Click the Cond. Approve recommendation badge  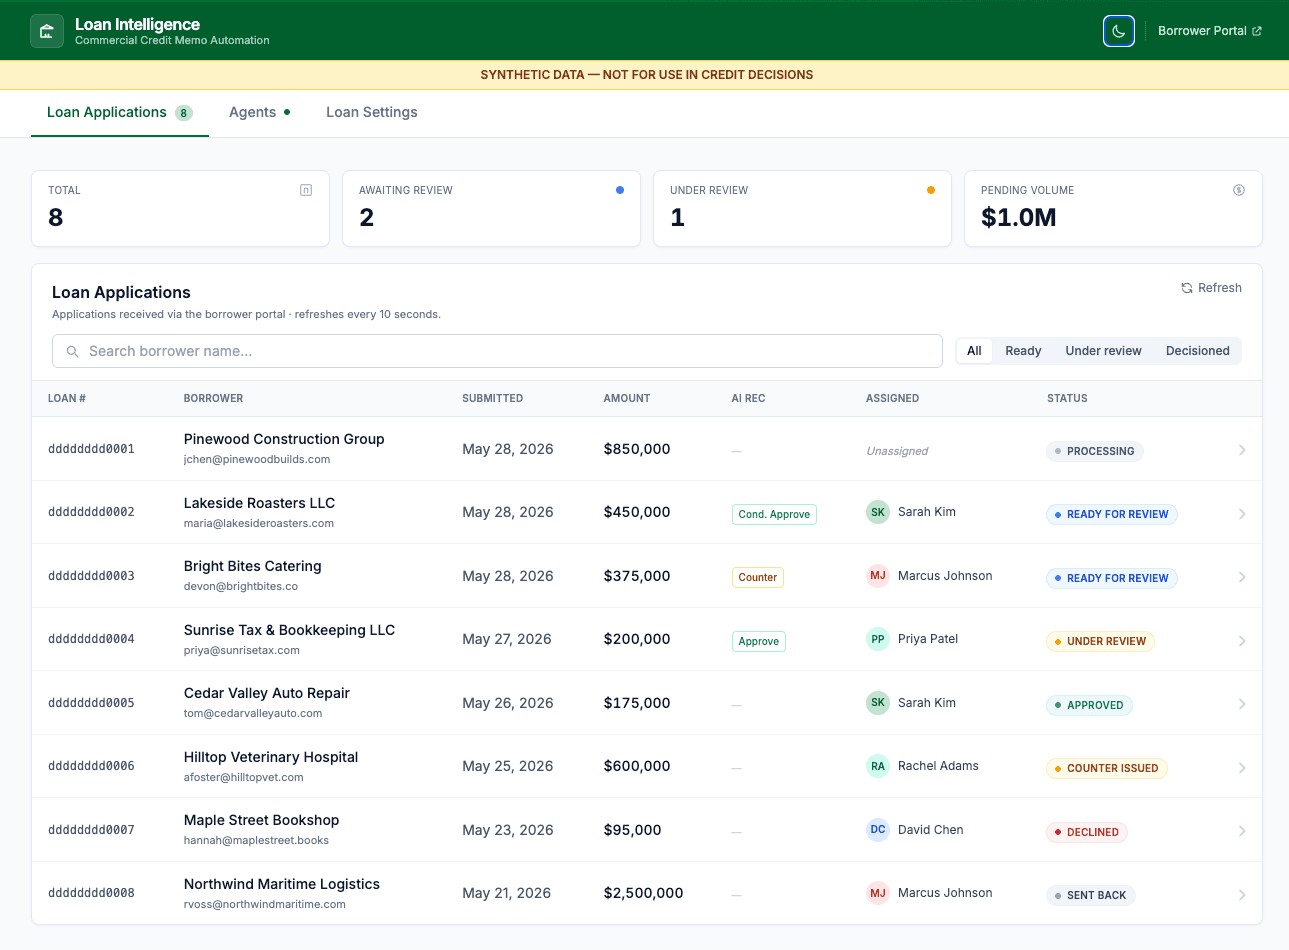point(774,514)
